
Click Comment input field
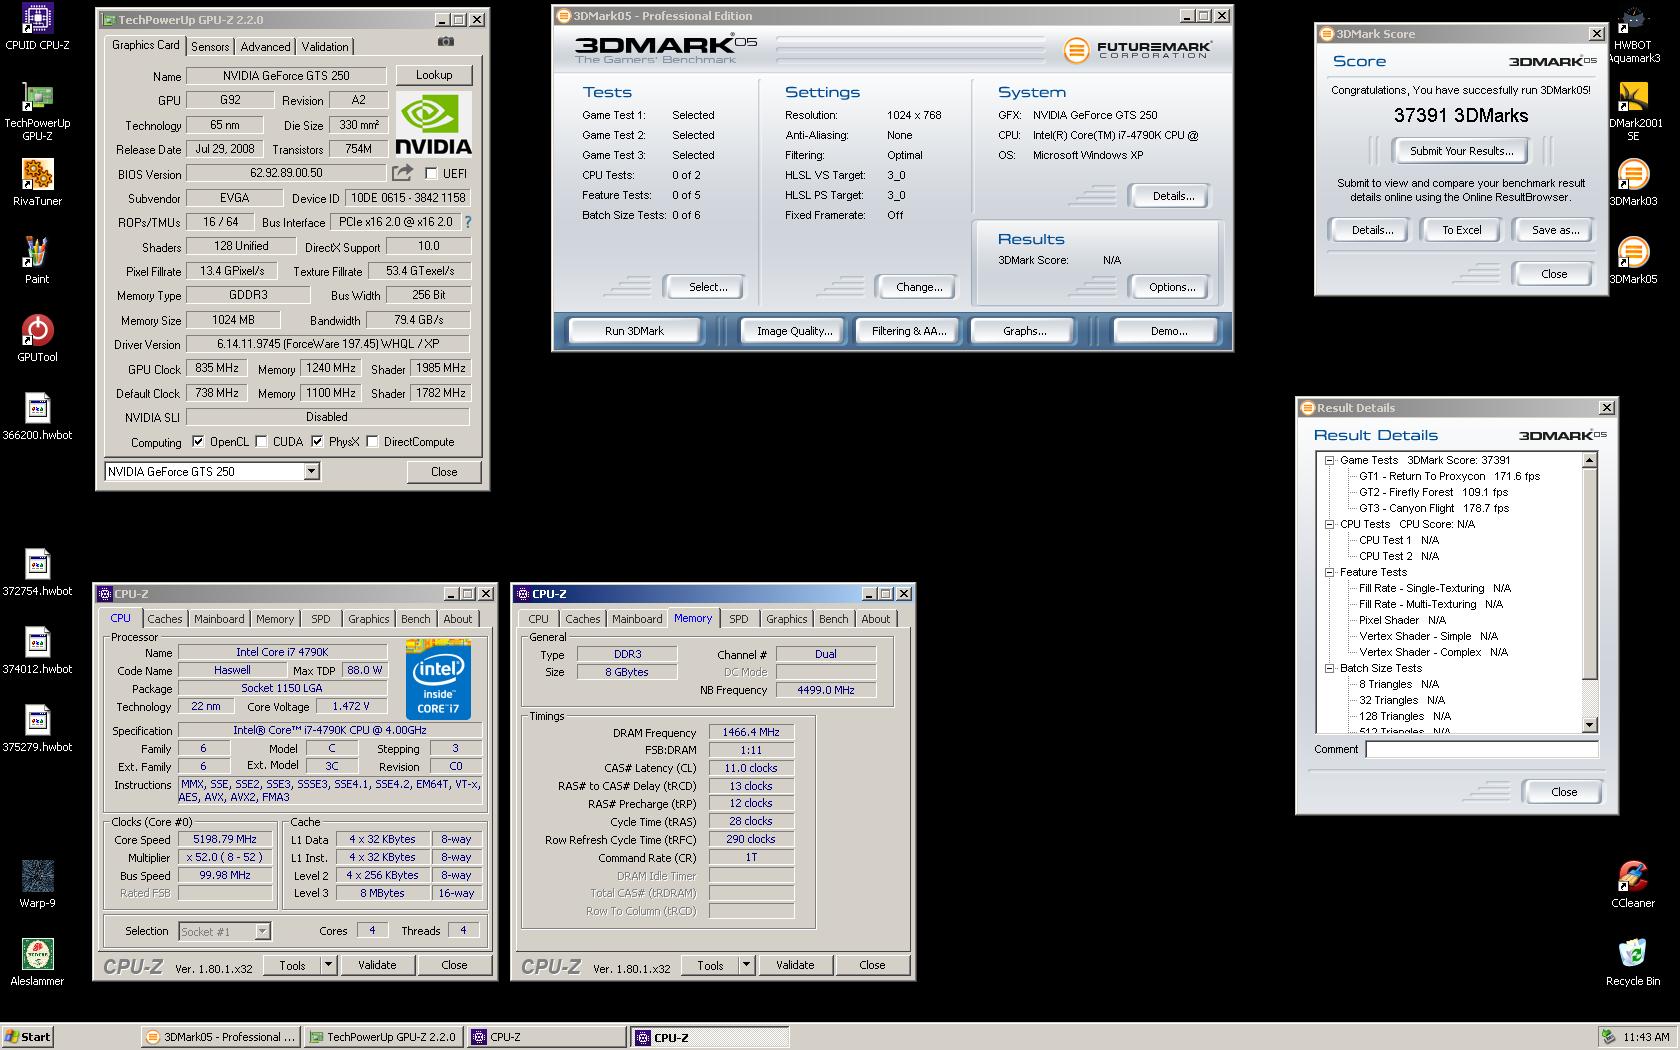[1482, 749]
